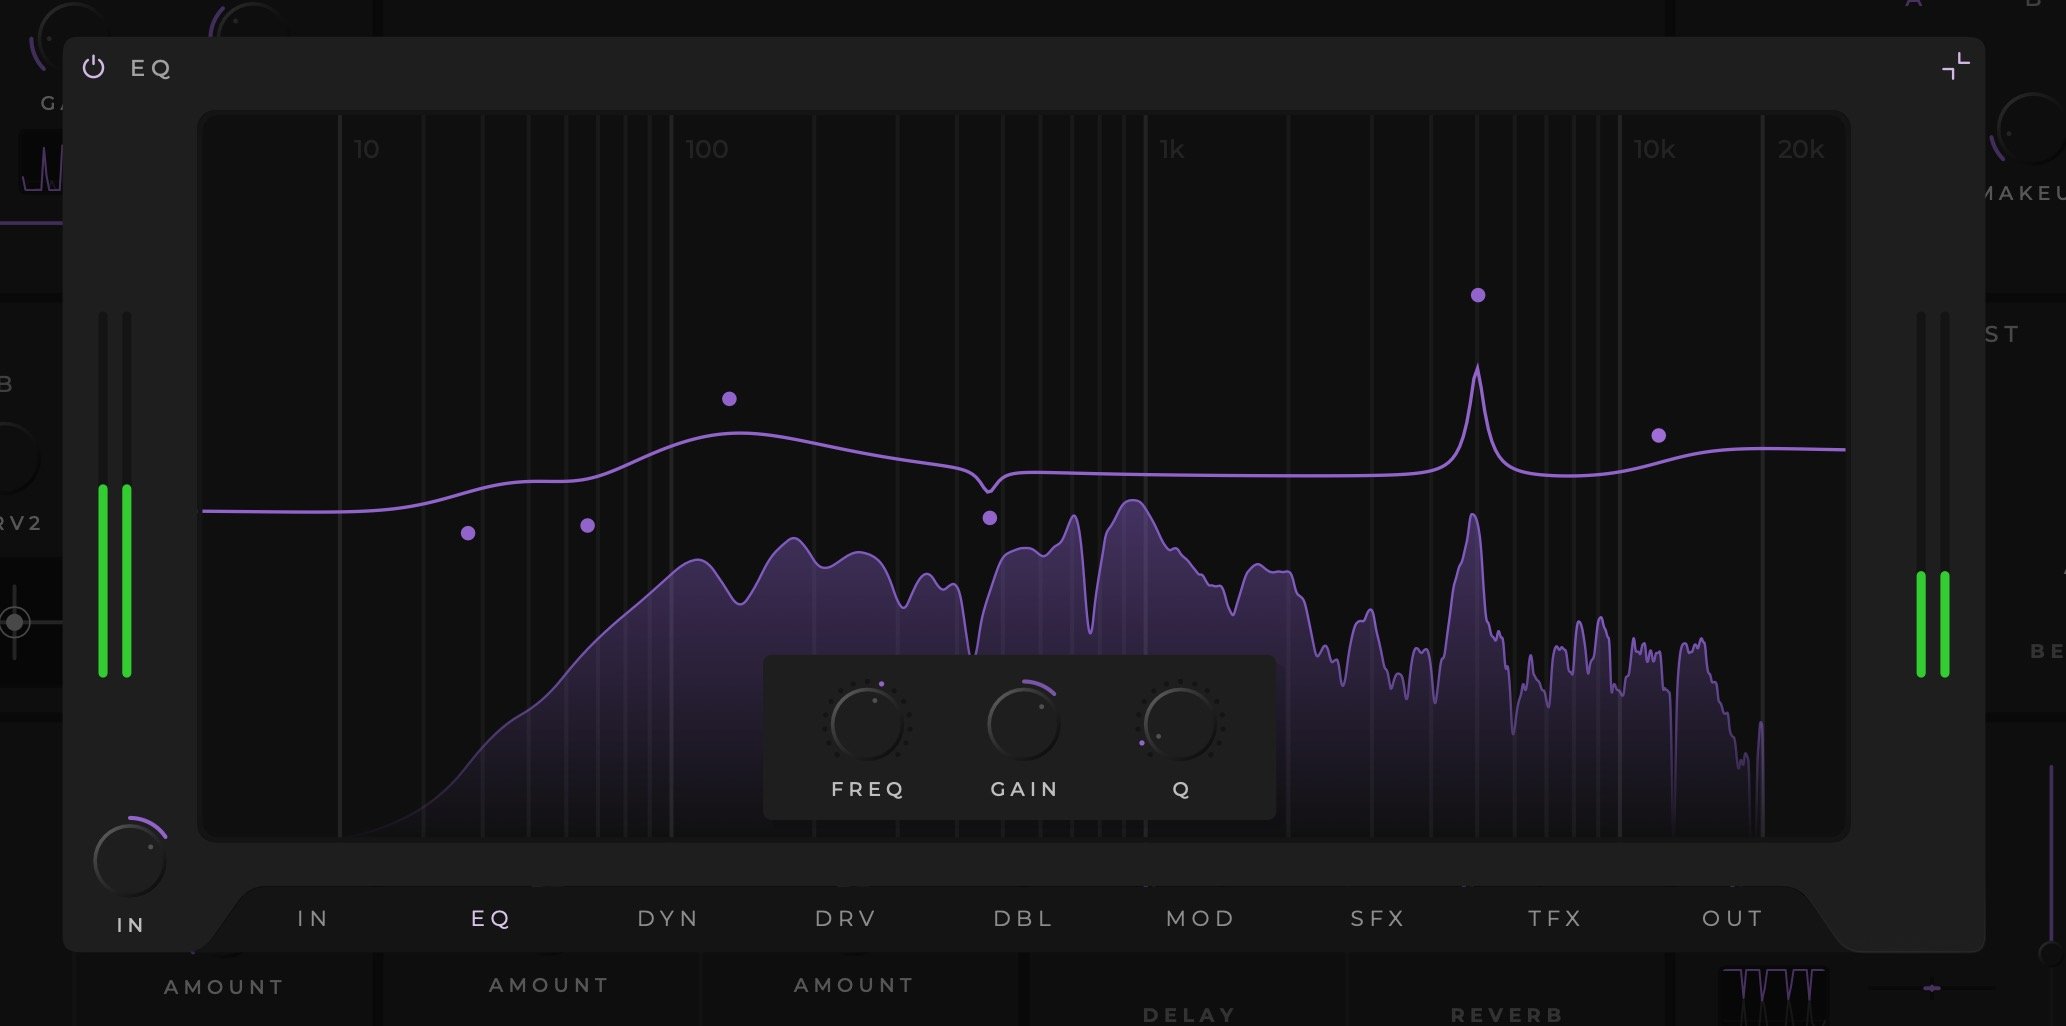Image resolution: width=2066 pixels, height=1026 pixels.
Task: Select the MOD tab
Action: tap(1198, 917)
